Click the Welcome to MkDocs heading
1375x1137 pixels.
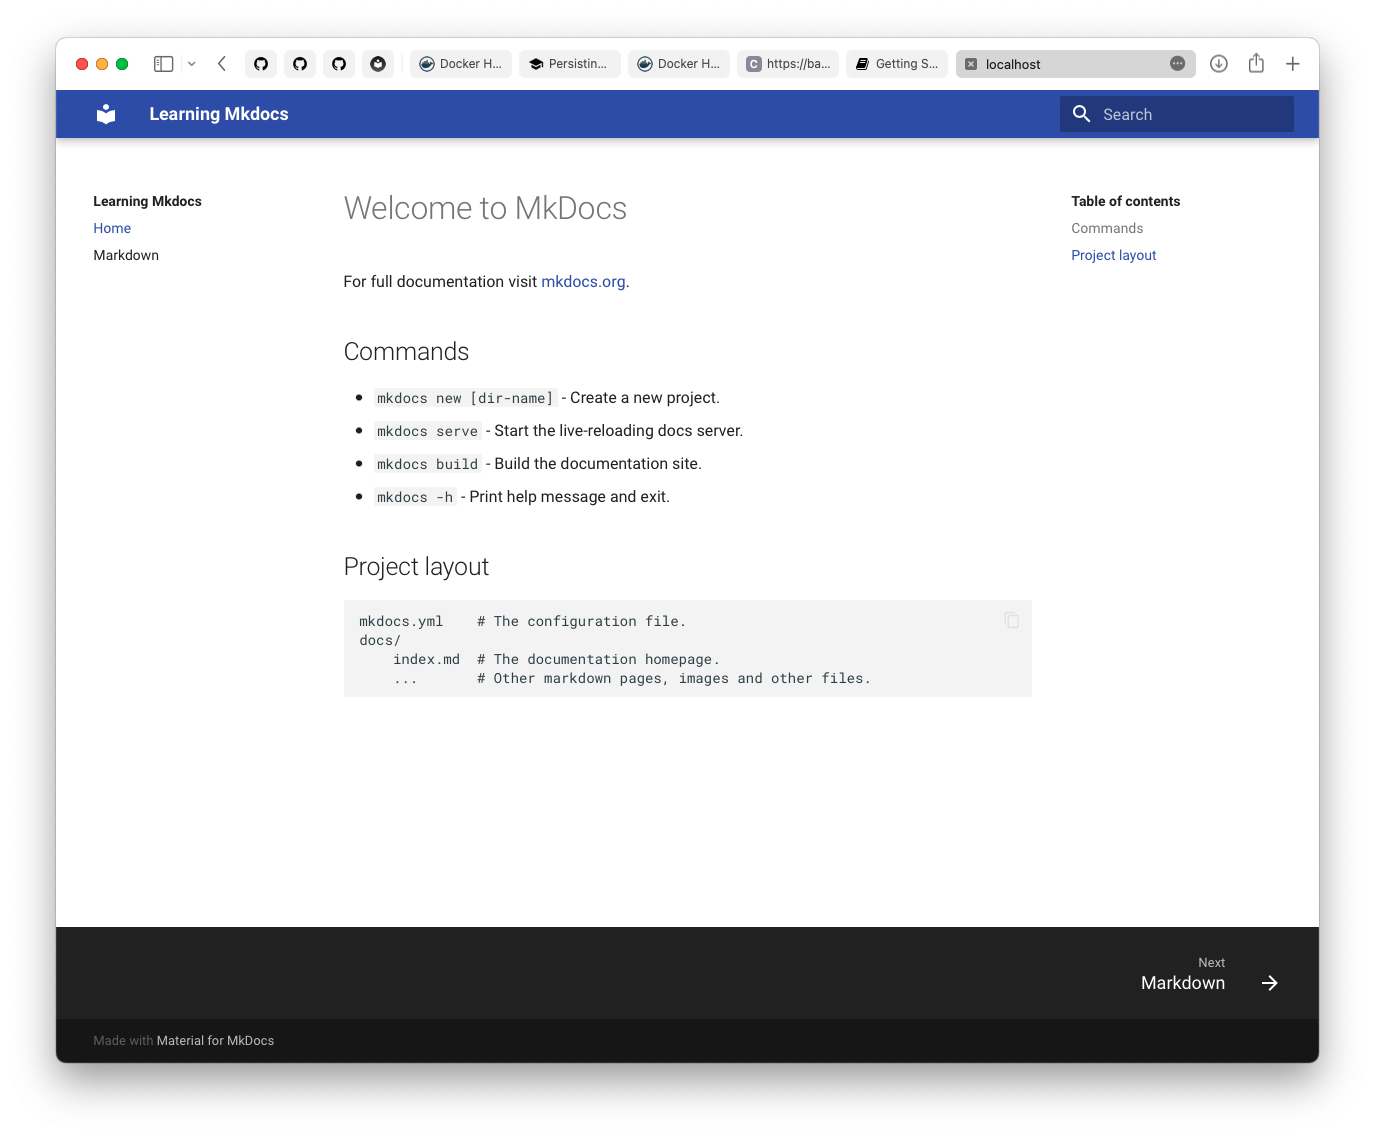coord(485,208)
